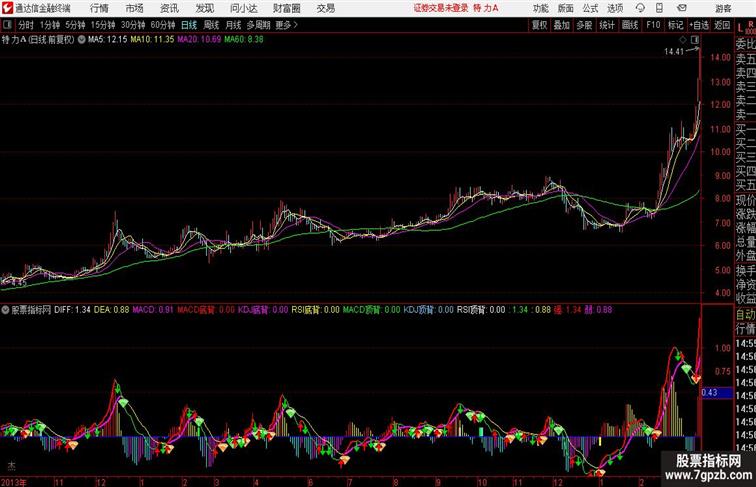Click the 14.41 high price label
Screen dimensions: 756x487
point(674,51)
